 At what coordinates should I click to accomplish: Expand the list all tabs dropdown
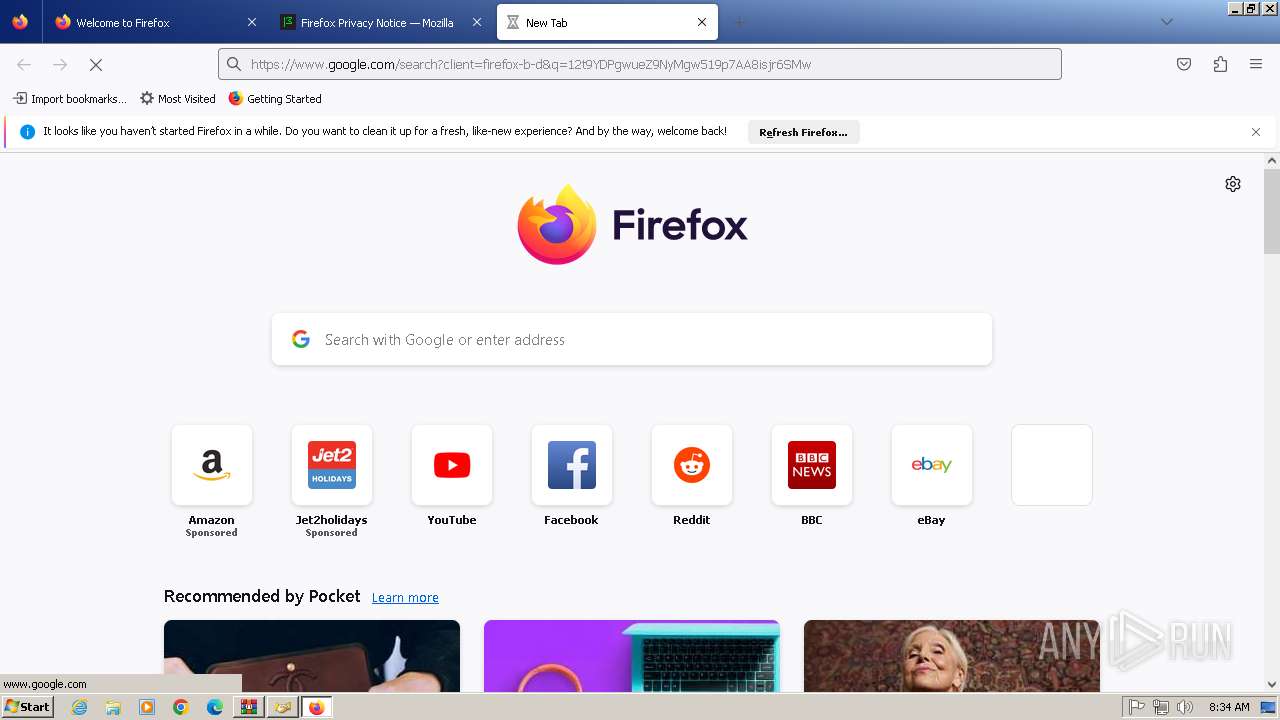(1166, 22)
